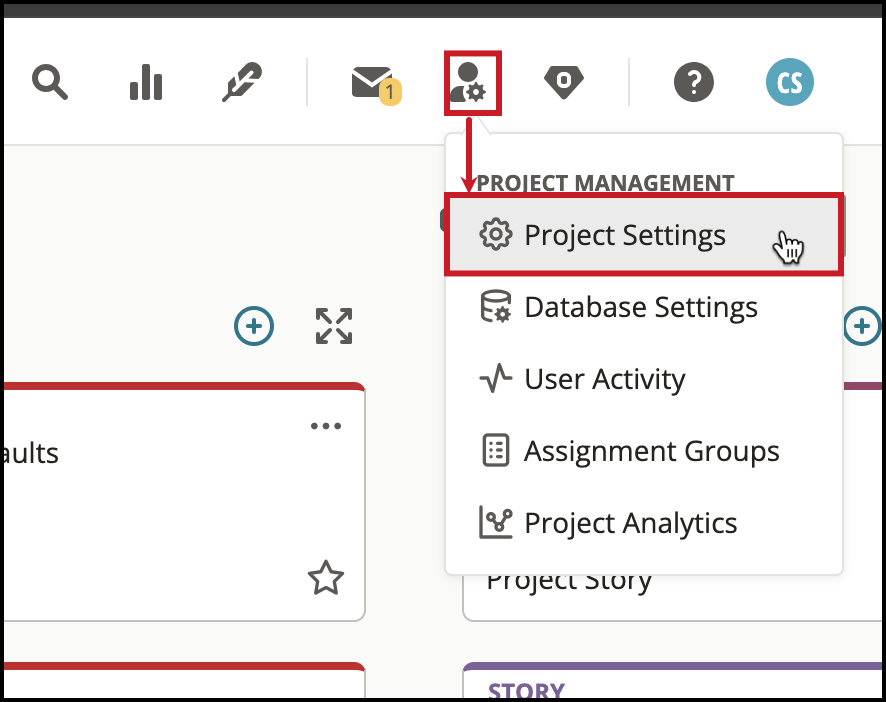
Task: Open the CS user avatar menu
Action: [x=790, y=83]
